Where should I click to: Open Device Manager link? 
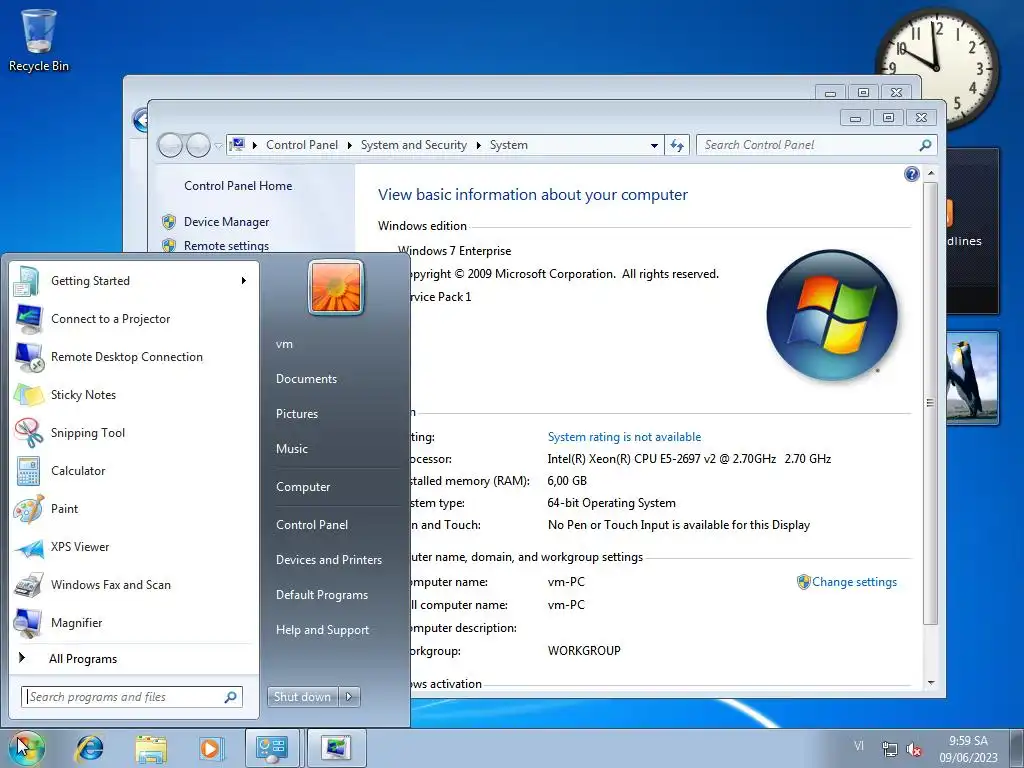coord(226,222)
